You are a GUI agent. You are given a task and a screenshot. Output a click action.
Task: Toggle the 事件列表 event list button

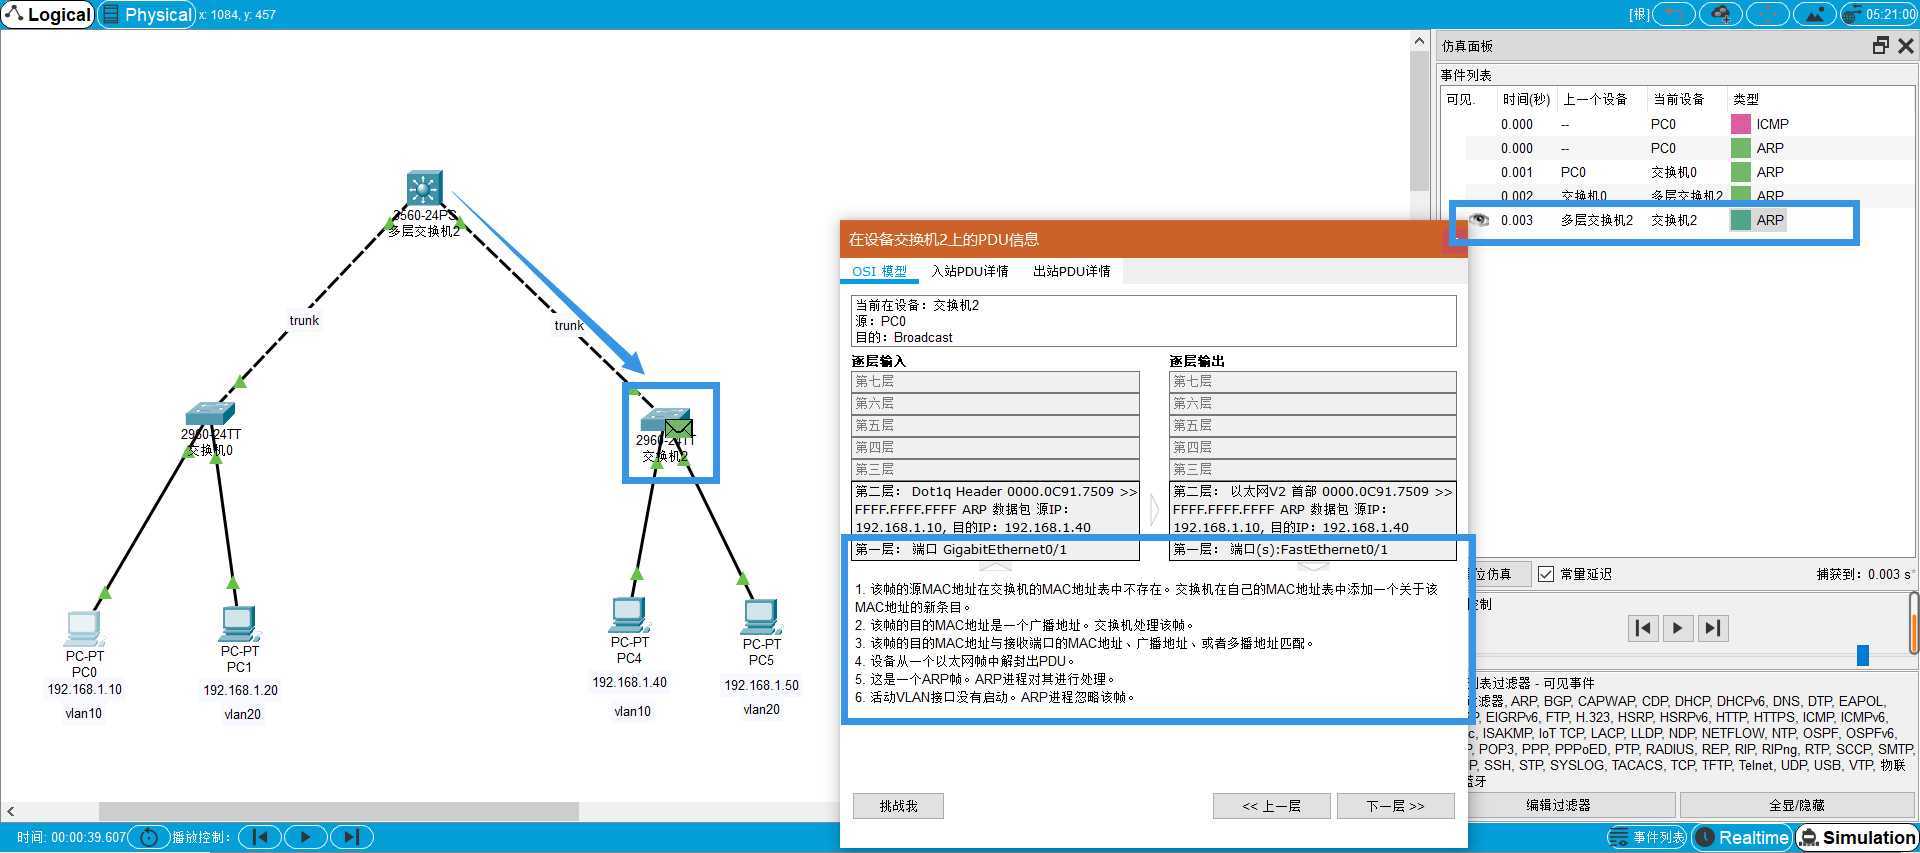[x=1648, y=837]
